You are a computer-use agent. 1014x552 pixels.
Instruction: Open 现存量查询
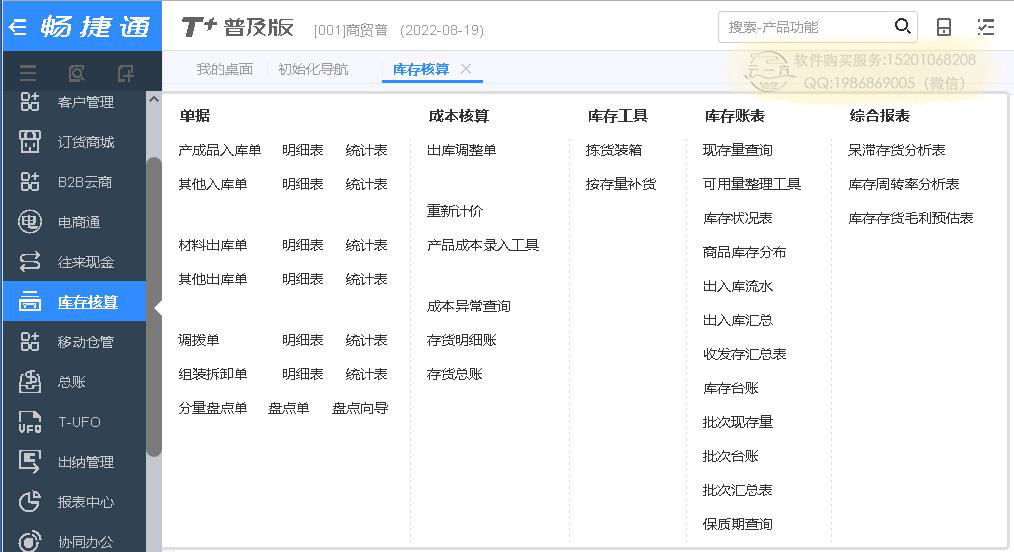(738, 150)
